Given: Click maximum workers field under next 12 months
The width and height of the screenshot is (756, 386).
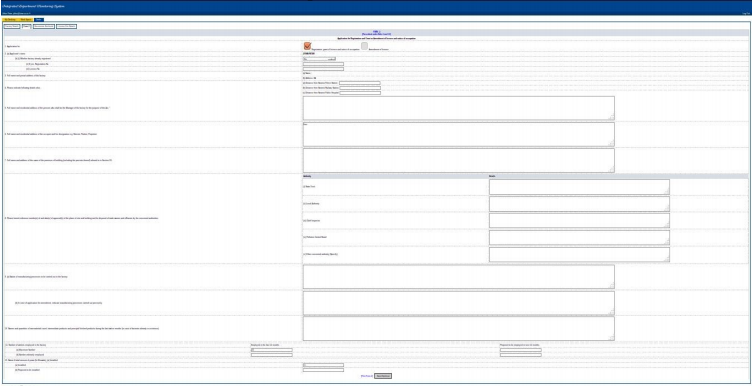Looking at the screenshot, I should coord(521,350).
